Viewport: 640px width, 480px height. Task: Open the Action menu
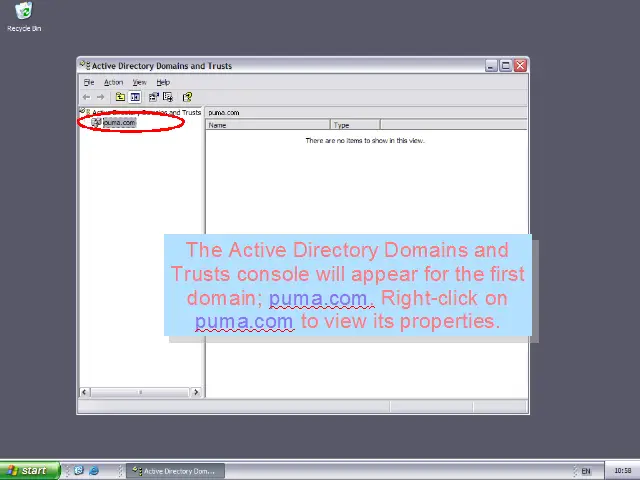[x=113, y=82]
